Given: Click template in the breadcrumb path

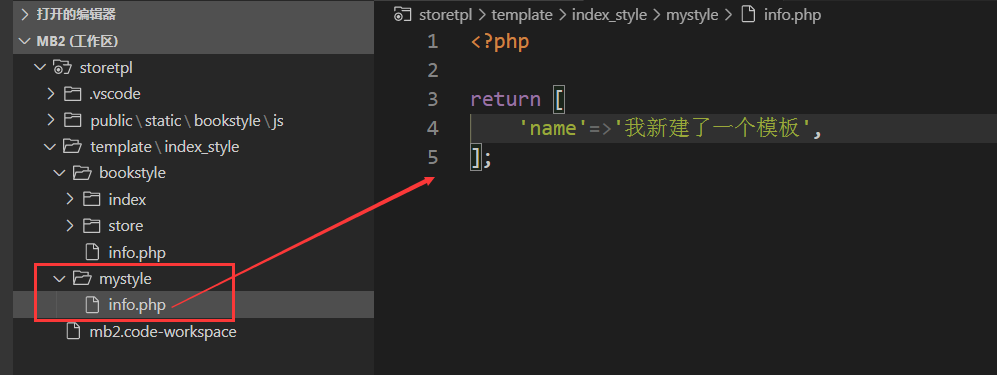Looking at the screenshot, I should coord(521,14).
